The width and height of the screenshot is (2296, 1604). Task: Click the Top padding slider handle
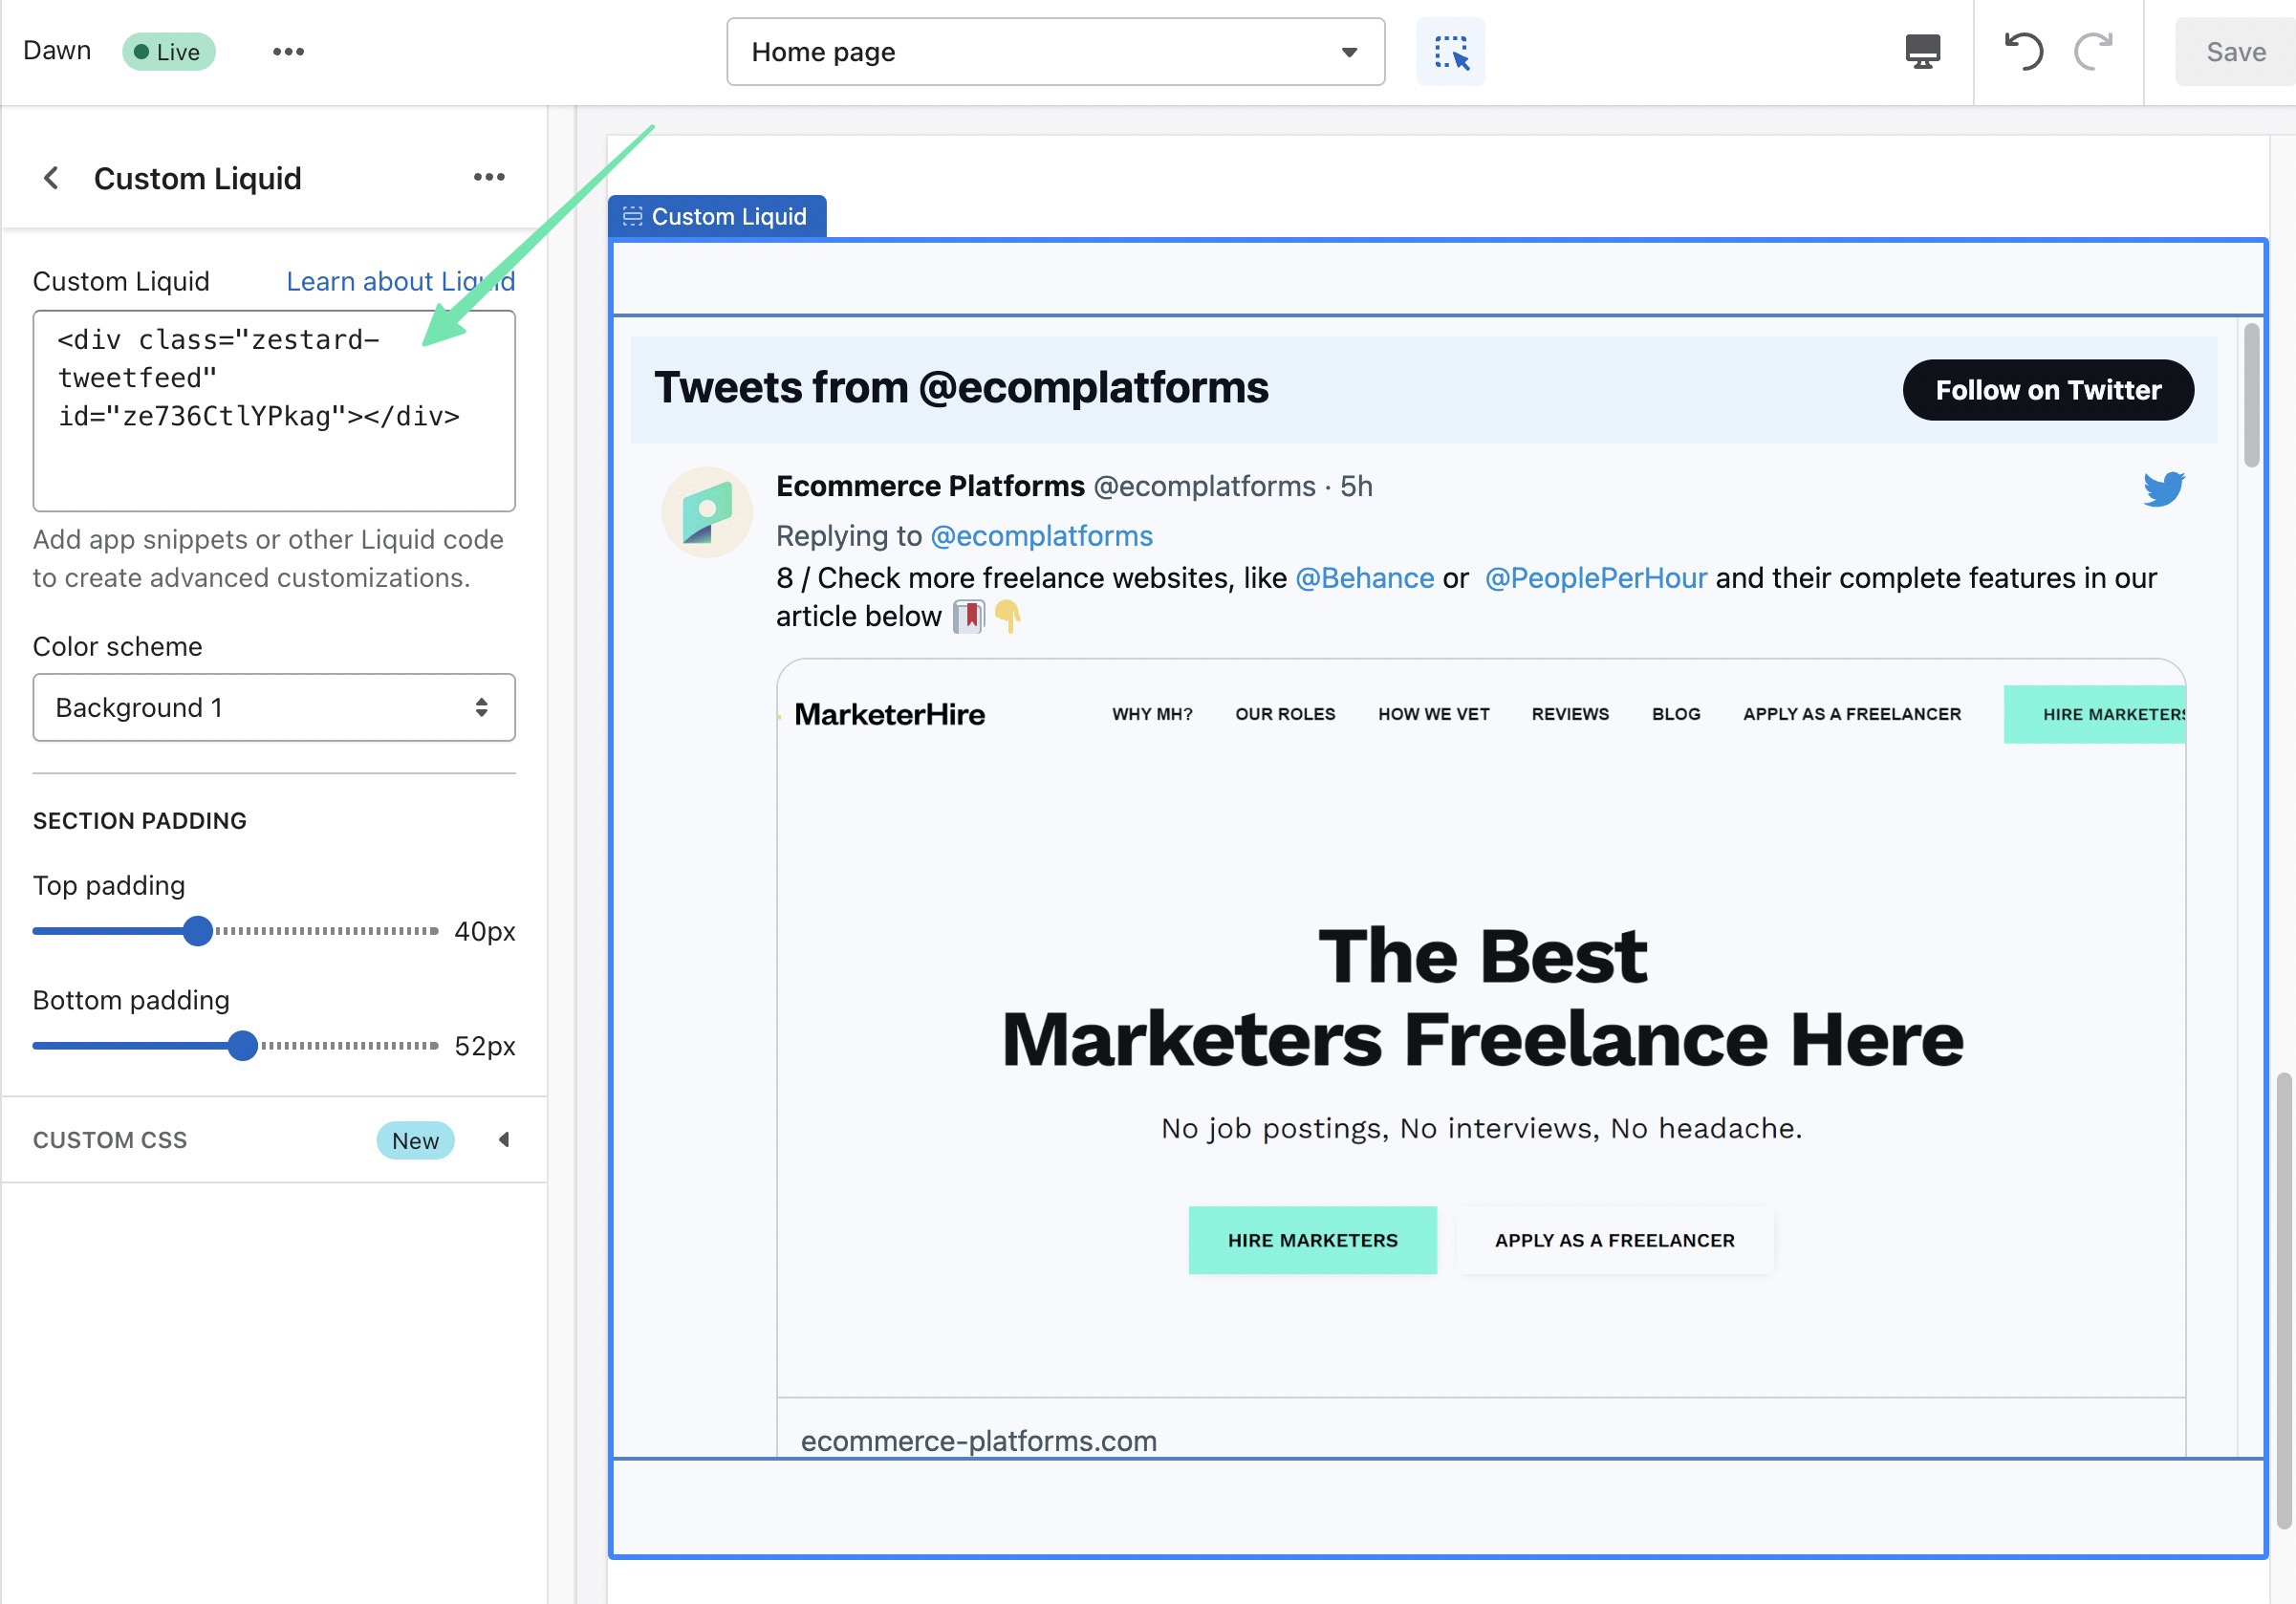(198, 931)
